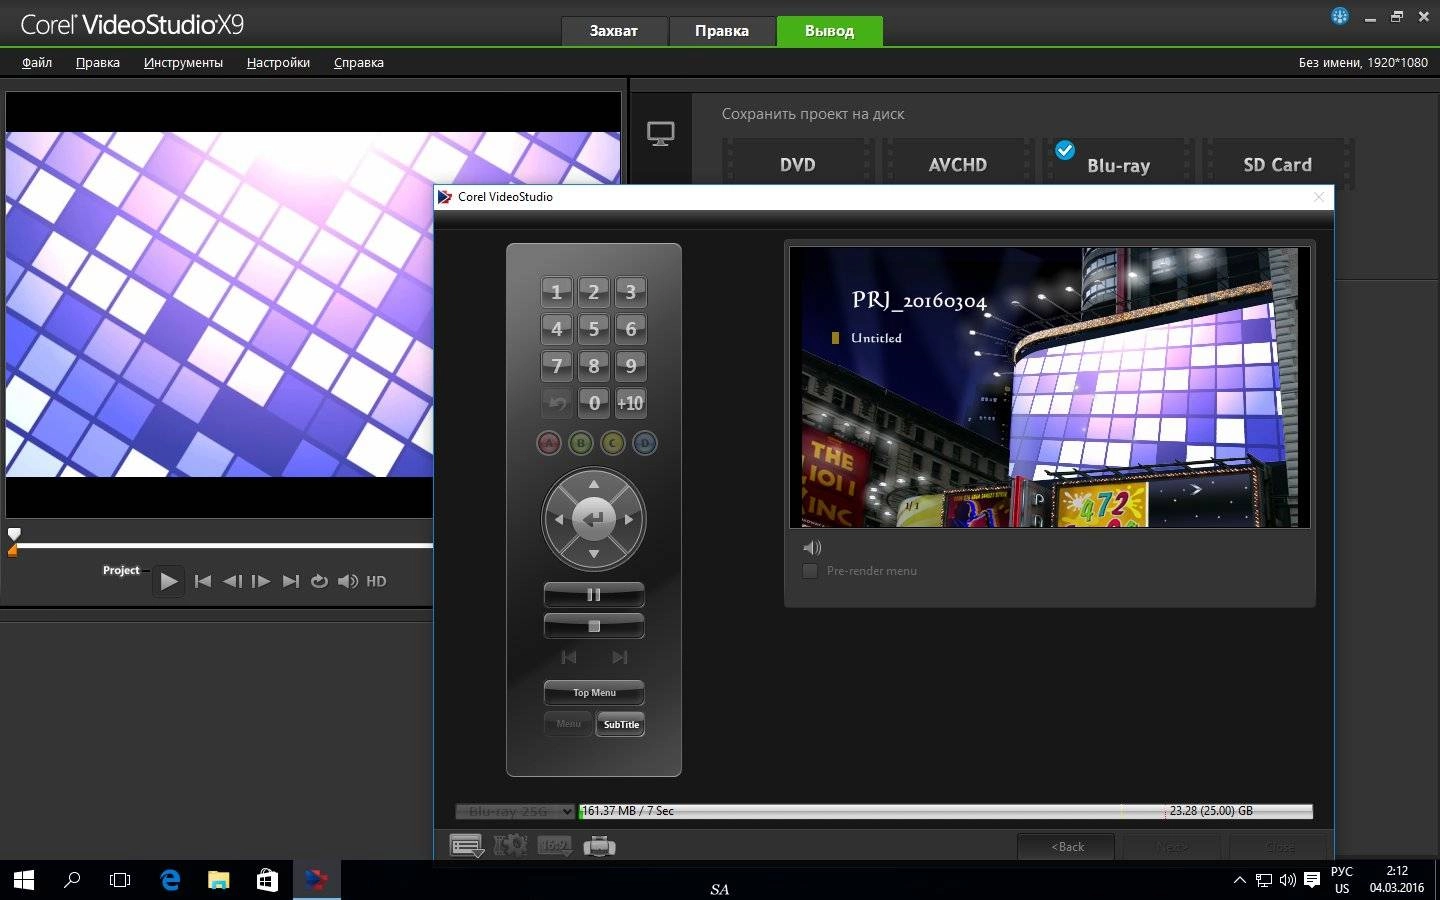Open taskbar search
Screen dimensions: 1440x900
tap(72, 880)
